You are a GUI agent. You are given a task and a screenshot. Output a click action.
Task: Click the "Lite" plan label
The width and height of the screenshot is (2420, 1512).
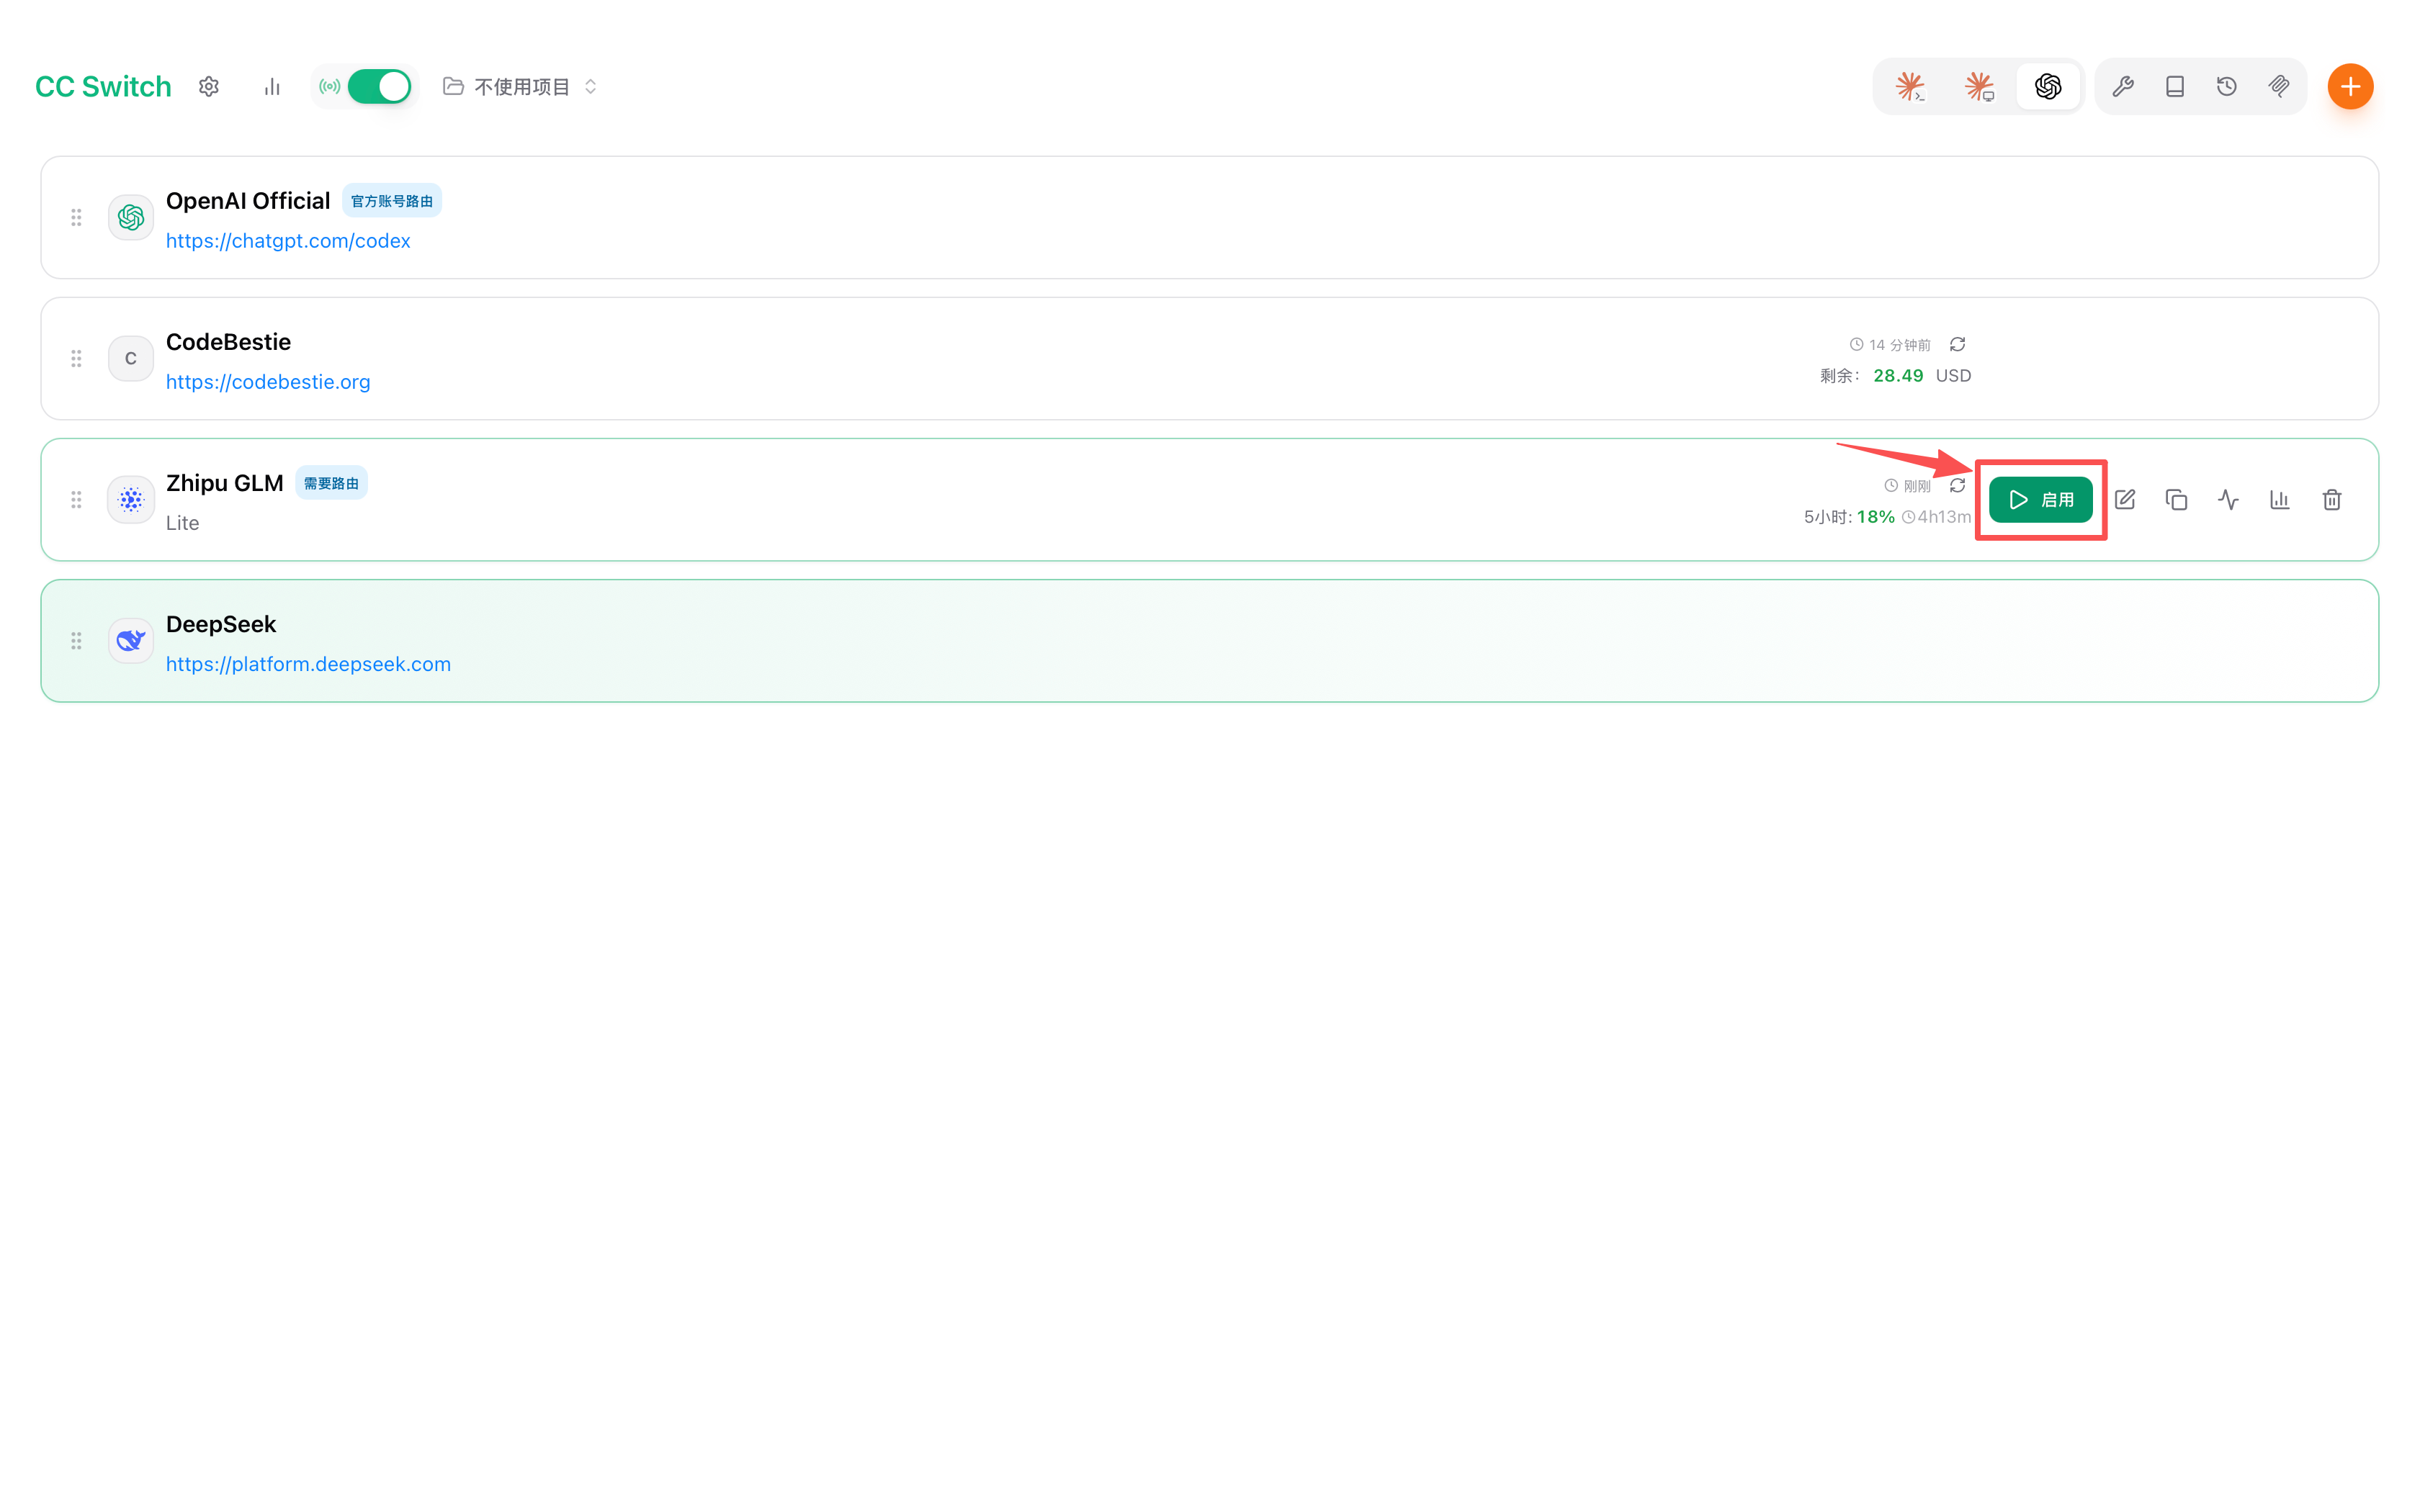coord(182,523)
